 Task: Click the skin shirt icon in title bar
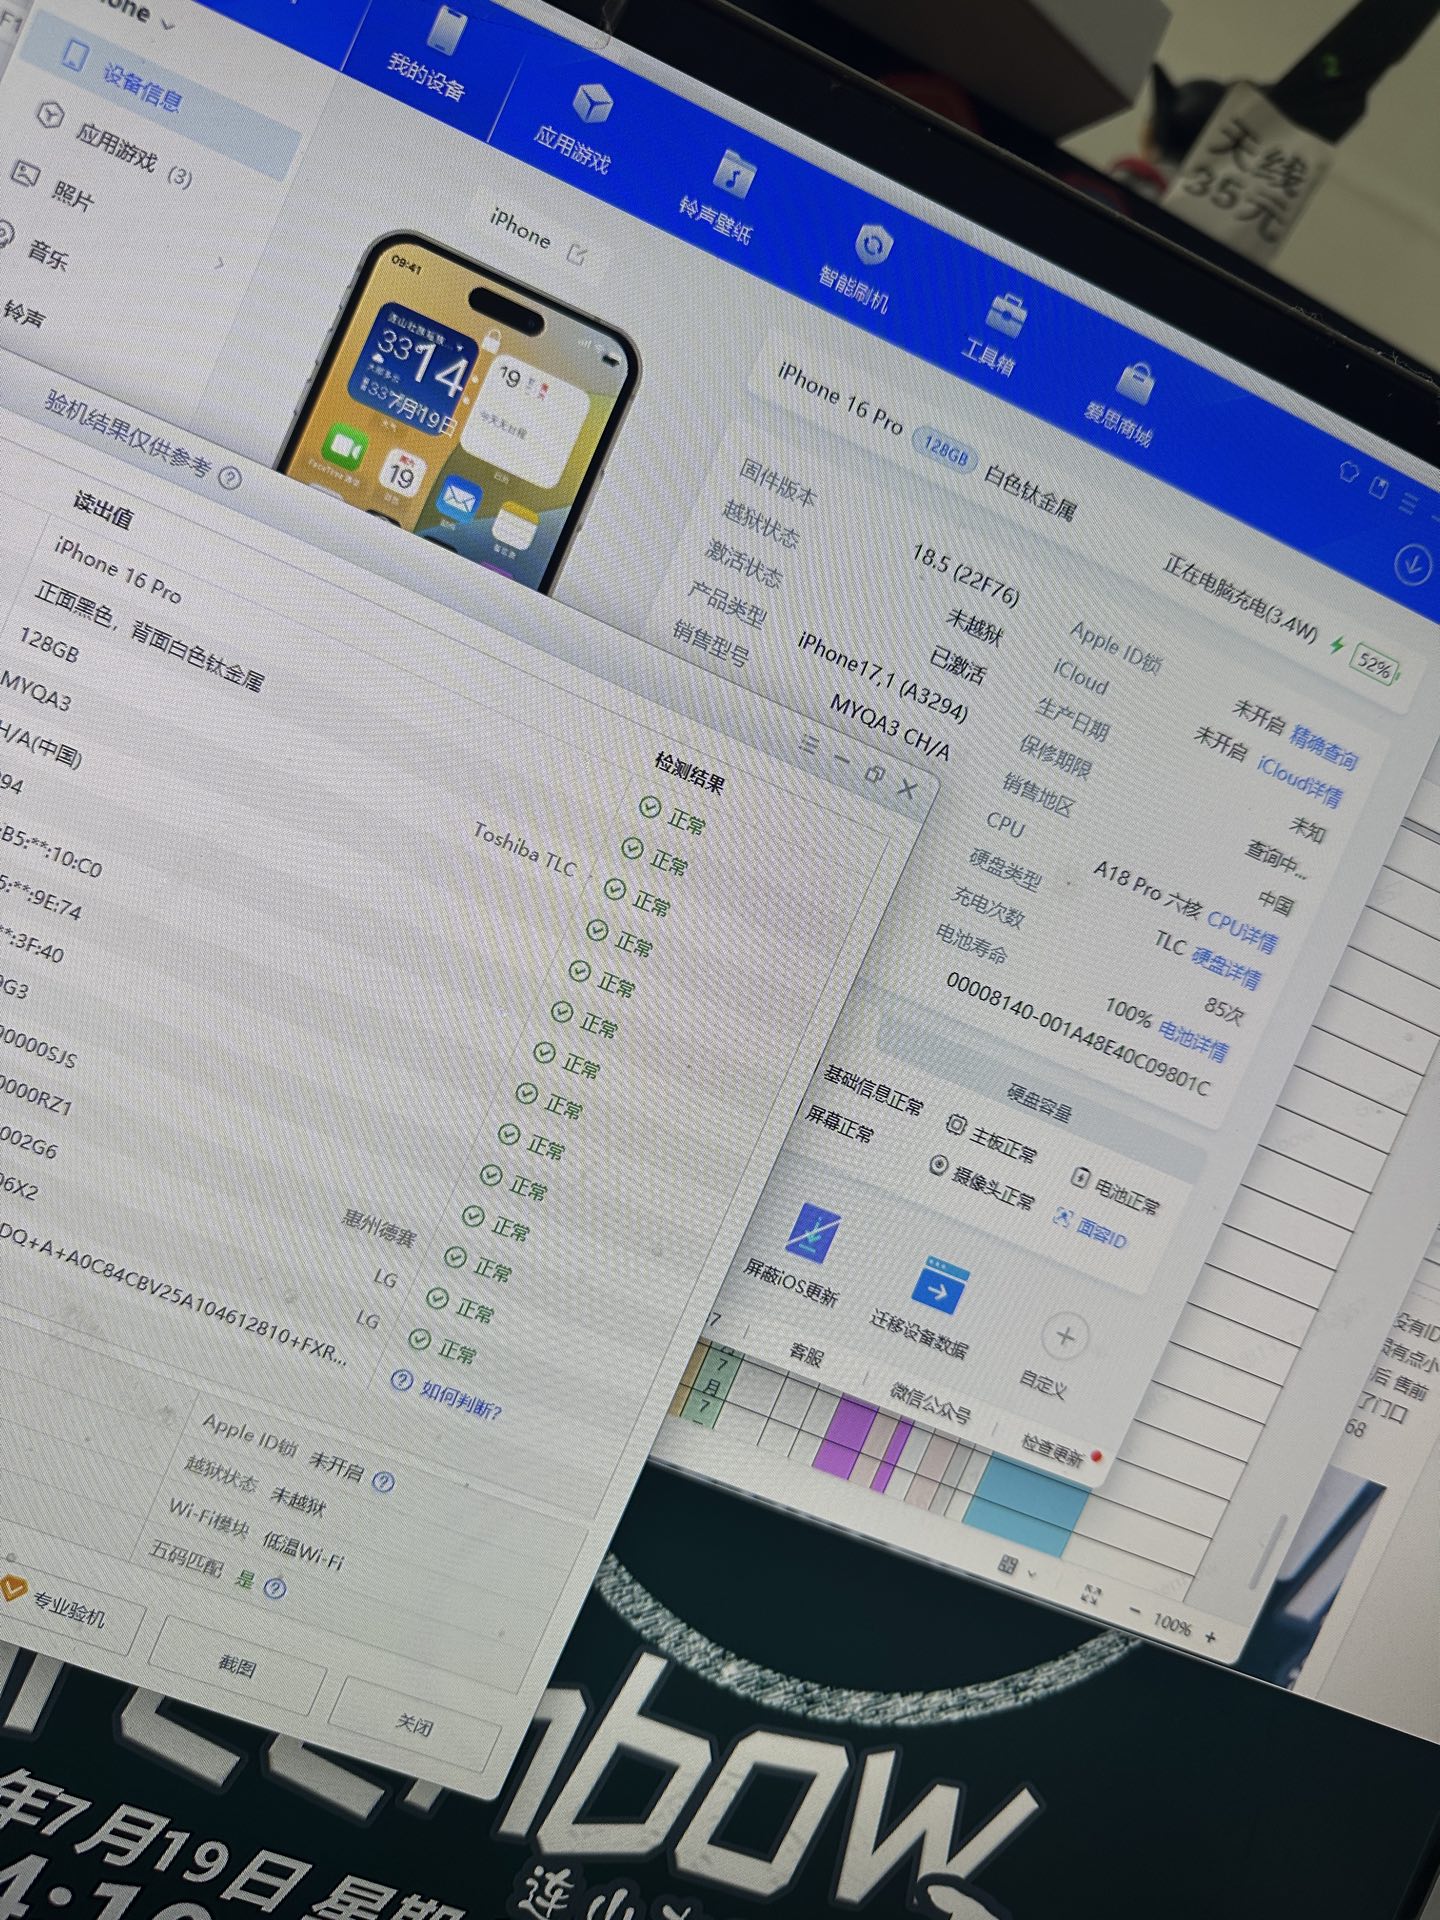point(1349,471)
